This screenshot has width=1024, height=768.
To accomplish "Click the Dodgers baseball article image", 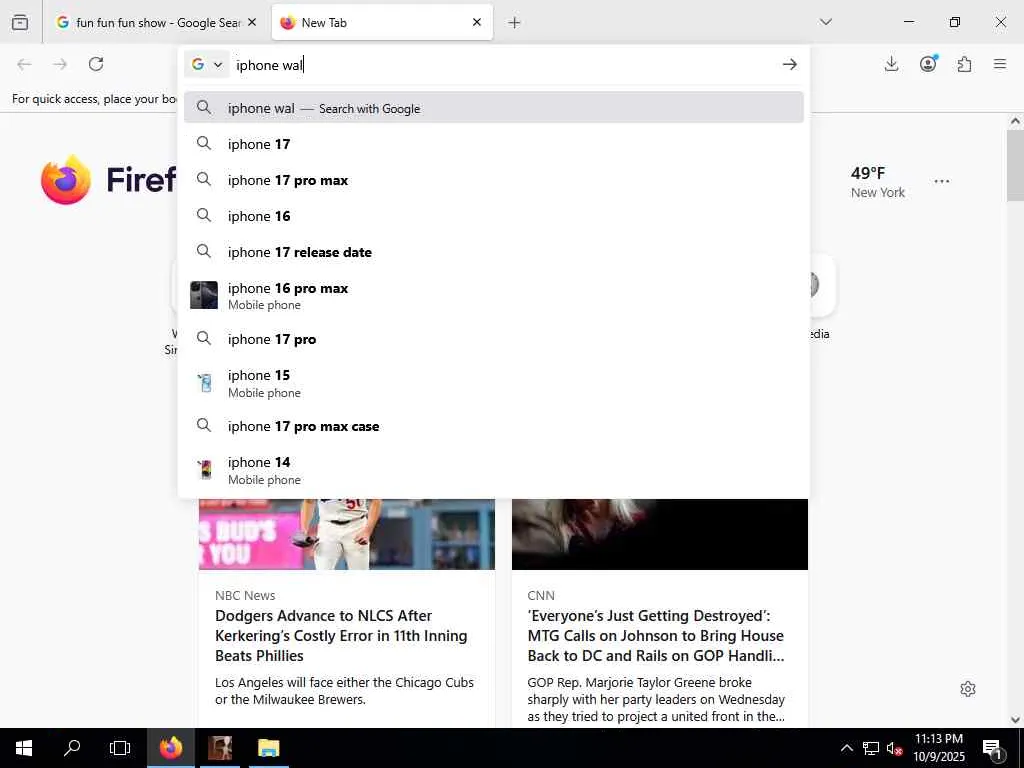I will click(347, 534).
